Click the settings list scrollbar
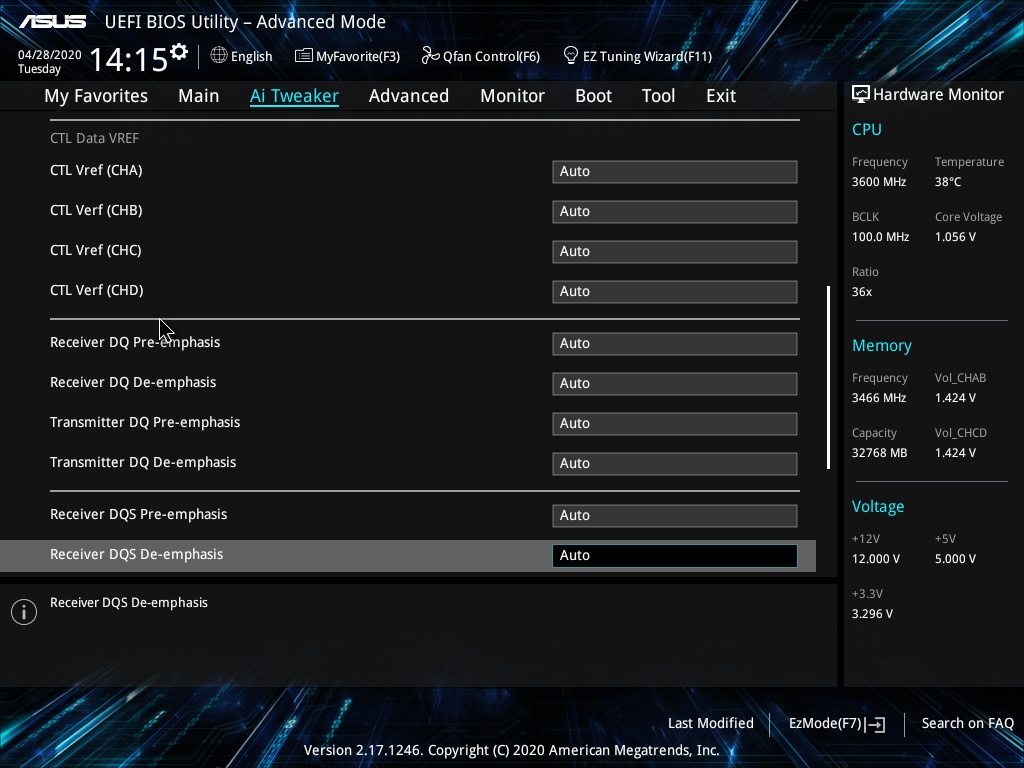Viewport: 1024px width, 768px height. 828,377
